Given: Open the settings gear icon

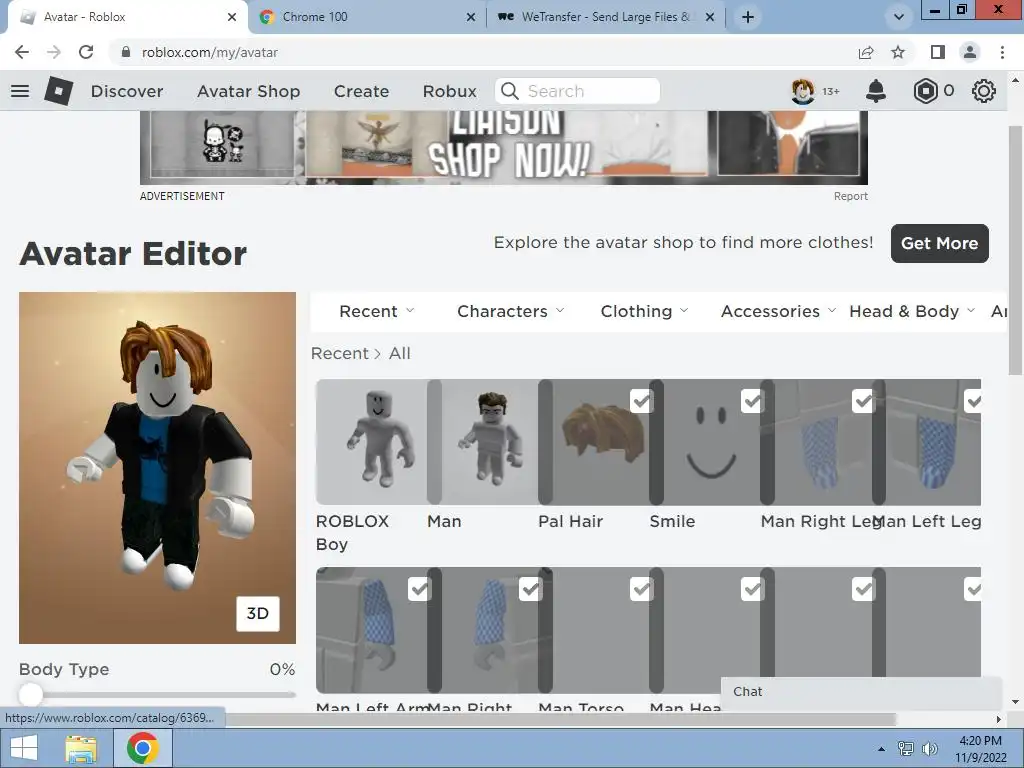Looking at the screenshot, I should tap(984, 91).
